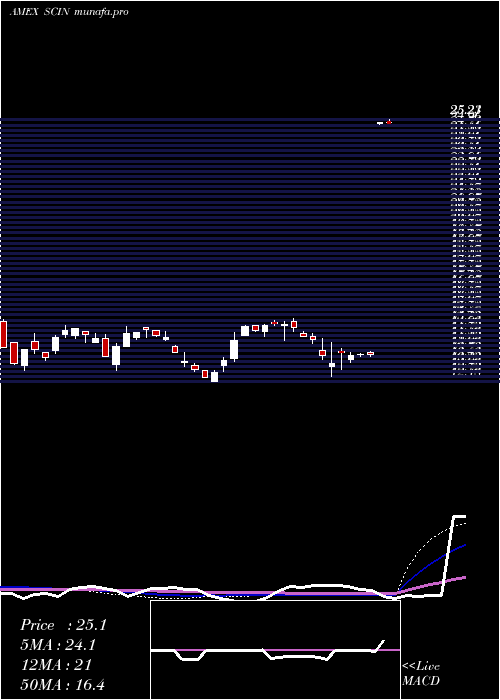Image resolution: width=500 pixels, height=700 pixels.
Task: Click the '5MA : 24.1' value
Action: coord(58,645)
